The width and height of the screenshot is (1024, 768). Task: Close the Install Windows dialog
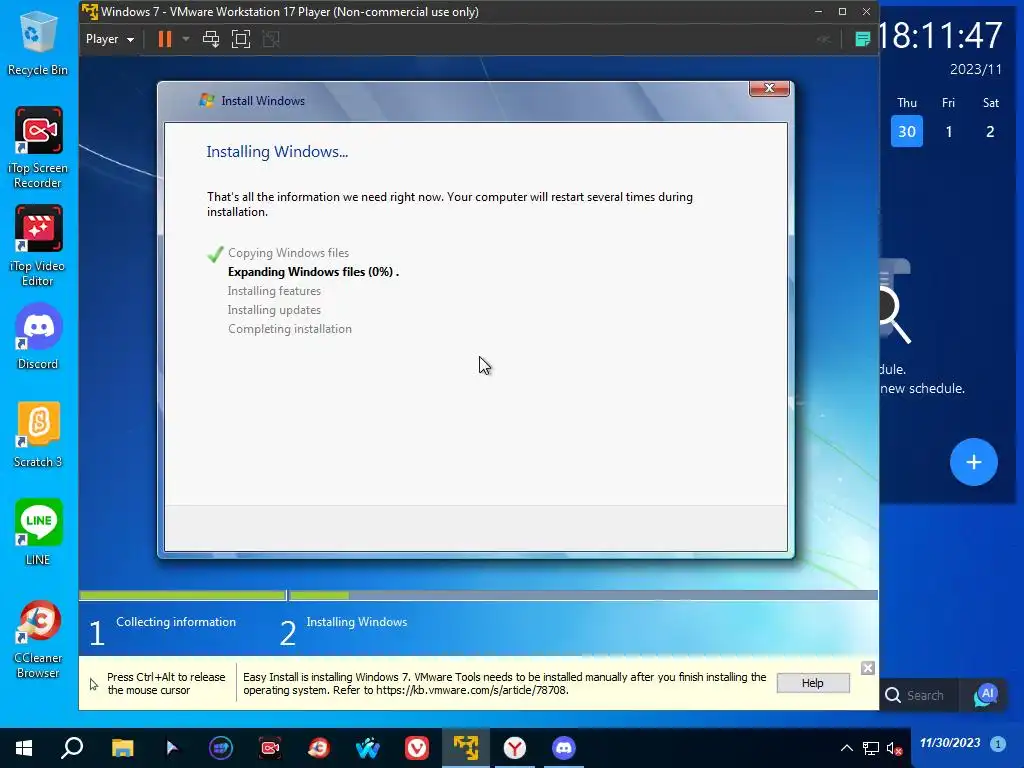click(769, 88)
